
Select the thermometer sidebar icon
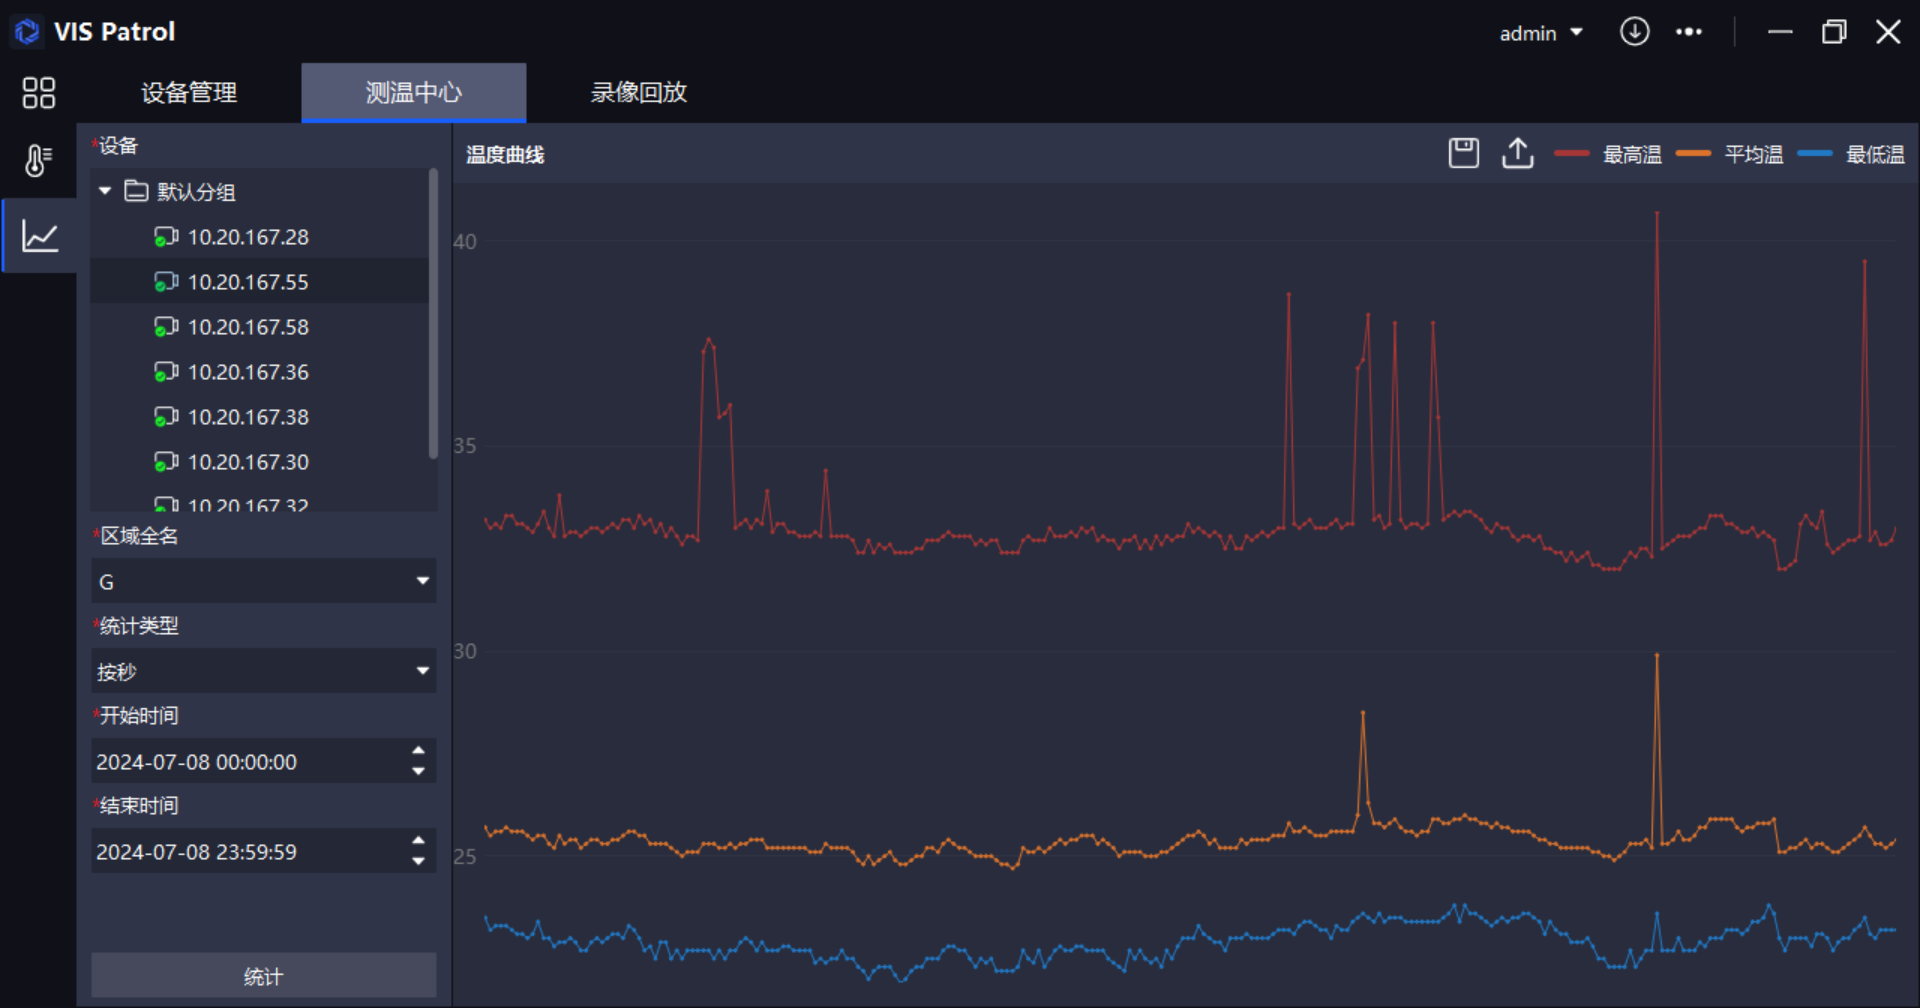point(38,160)
